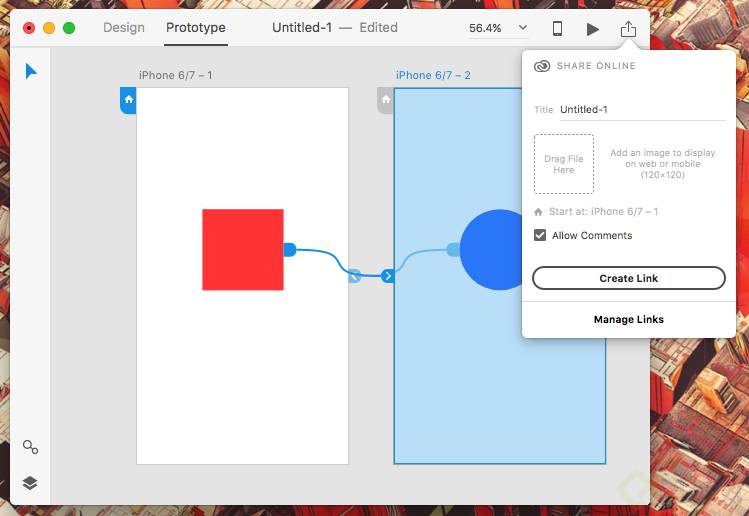Click the Title input field Untitled-1
749x516 pixels.
point(642,110)
